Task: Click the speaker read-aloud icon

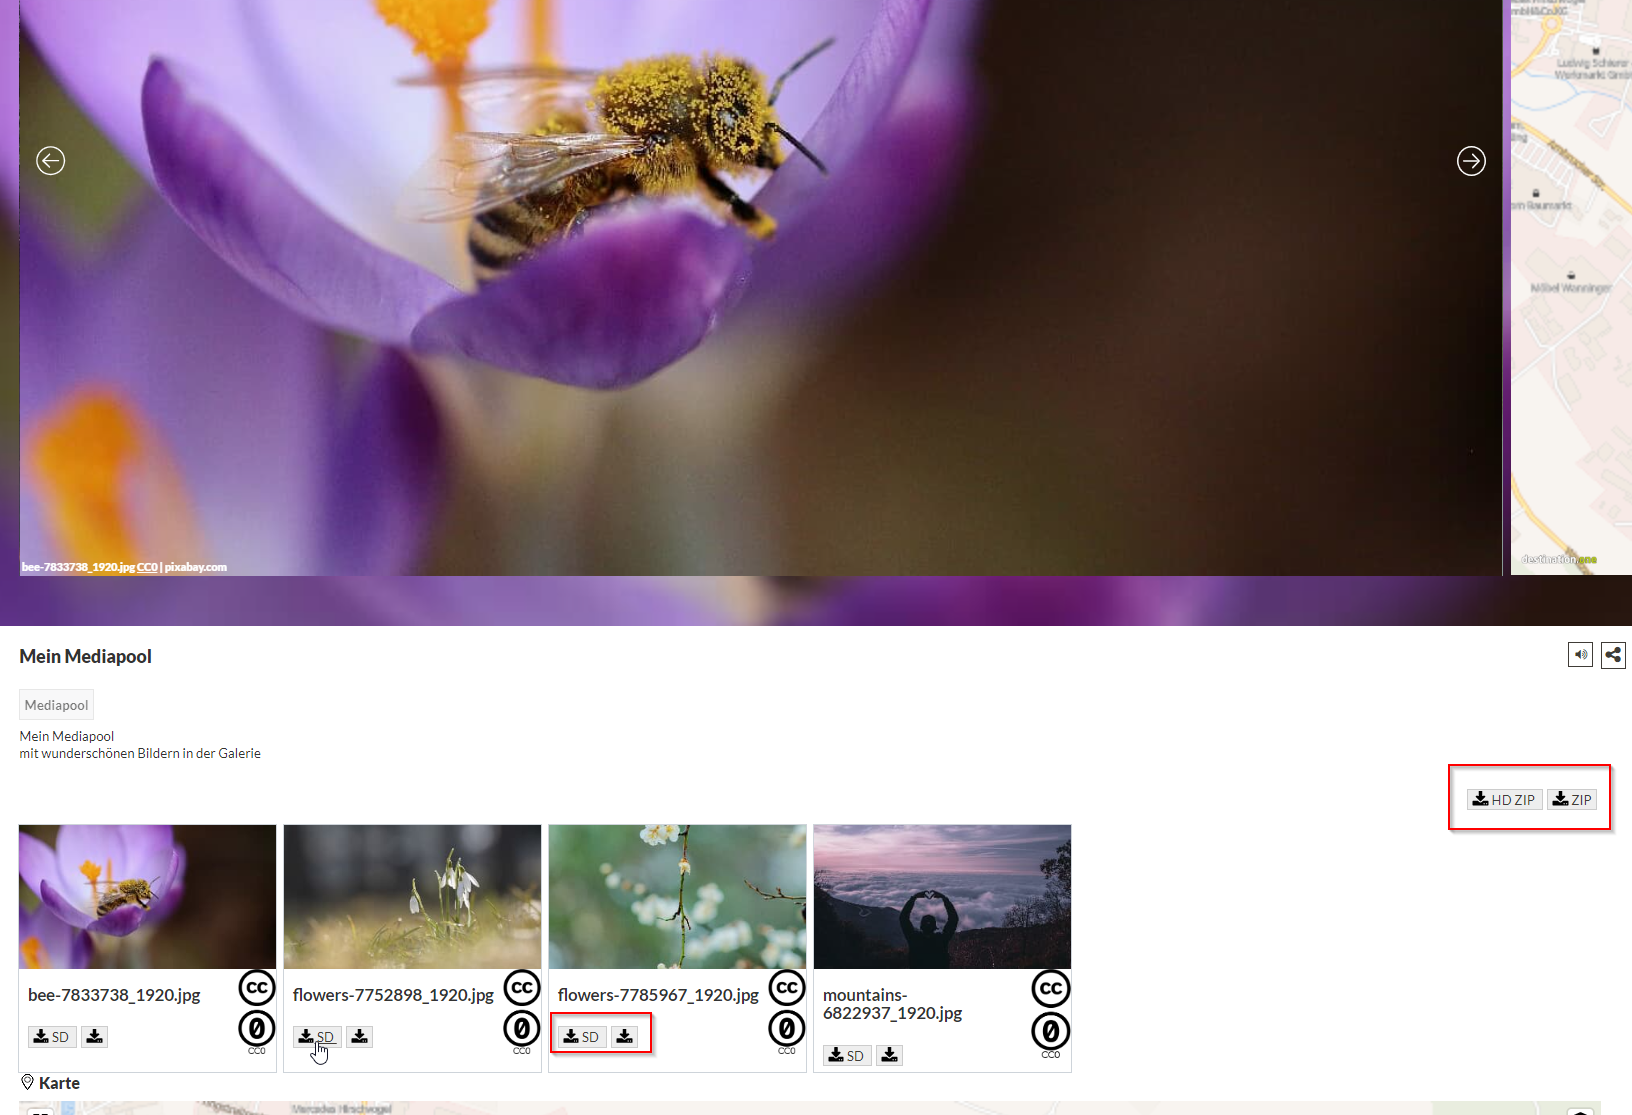Action: click(x=1580, y=655)
